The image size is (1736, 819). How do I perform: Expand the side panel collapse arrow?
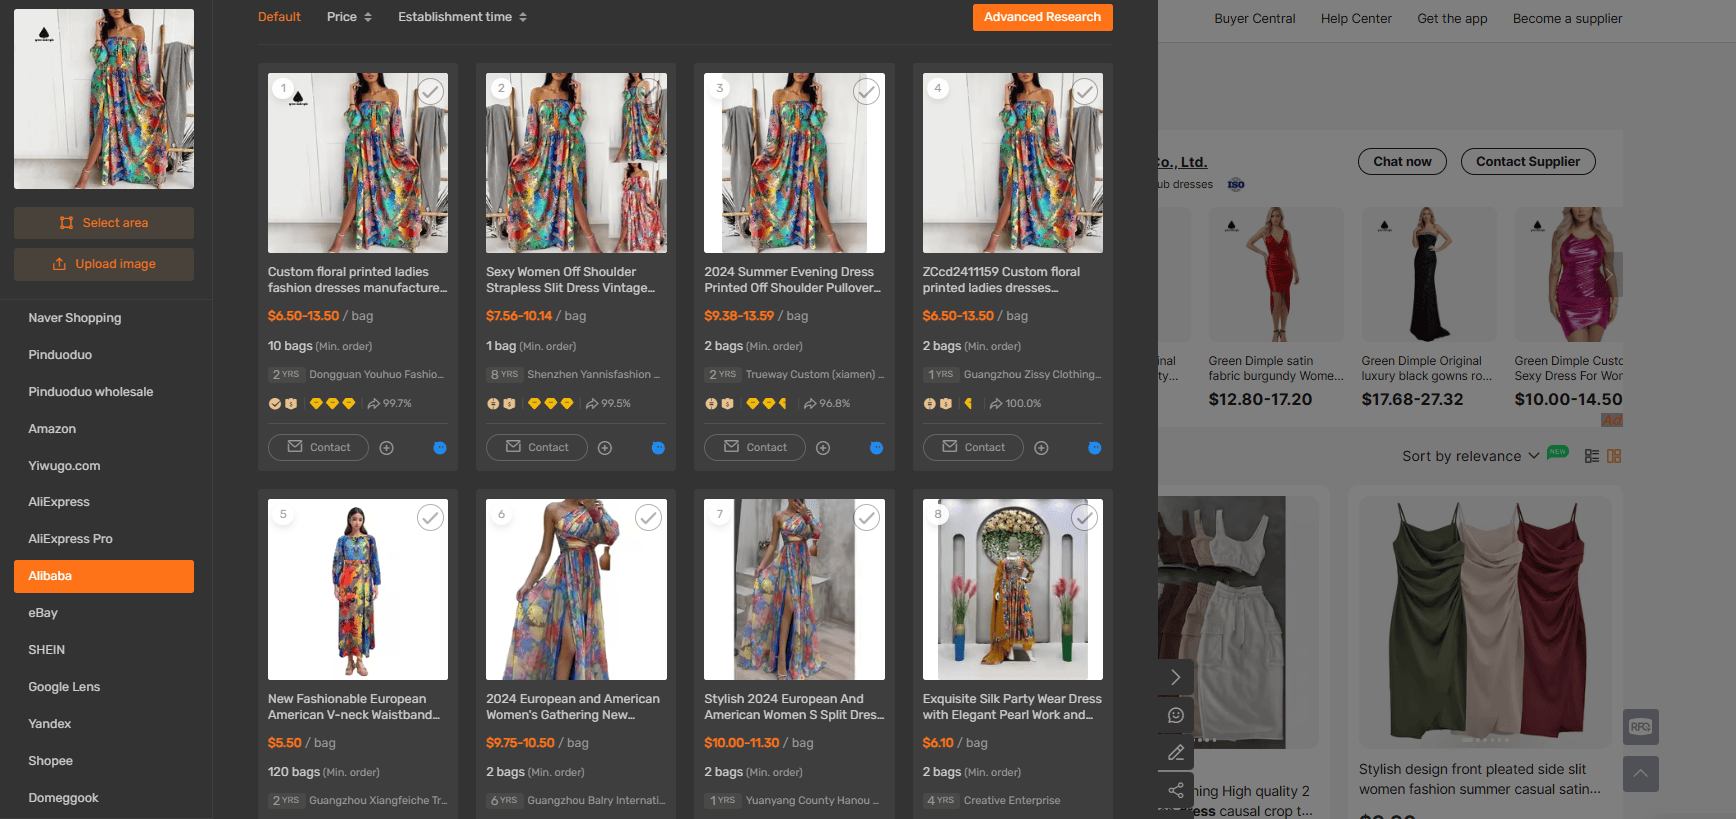pos(1176,678)
